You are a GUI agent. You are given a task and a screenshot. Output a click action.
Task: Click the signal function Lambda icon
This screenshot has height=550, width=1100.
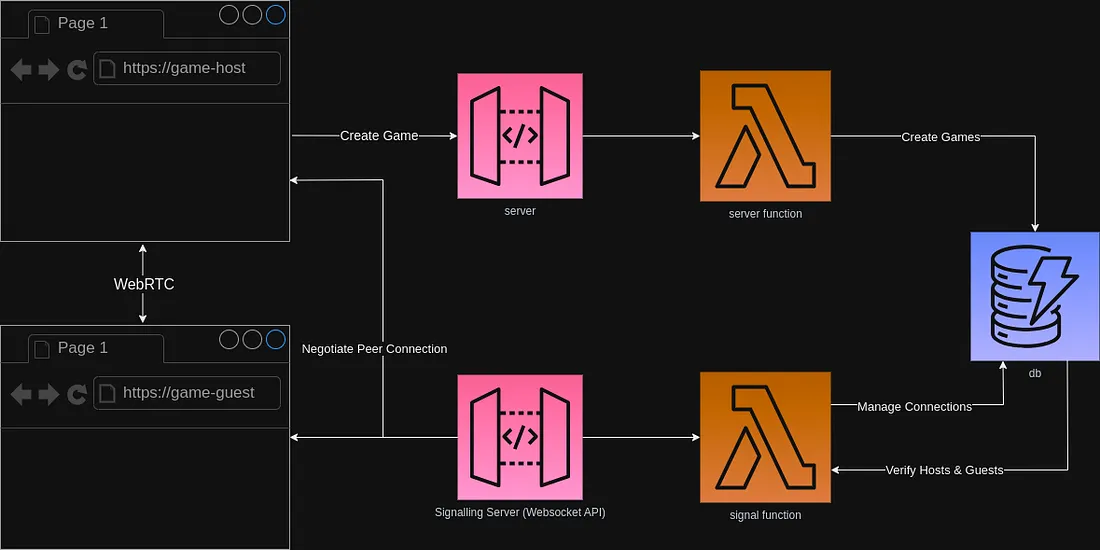pos(765,438)
